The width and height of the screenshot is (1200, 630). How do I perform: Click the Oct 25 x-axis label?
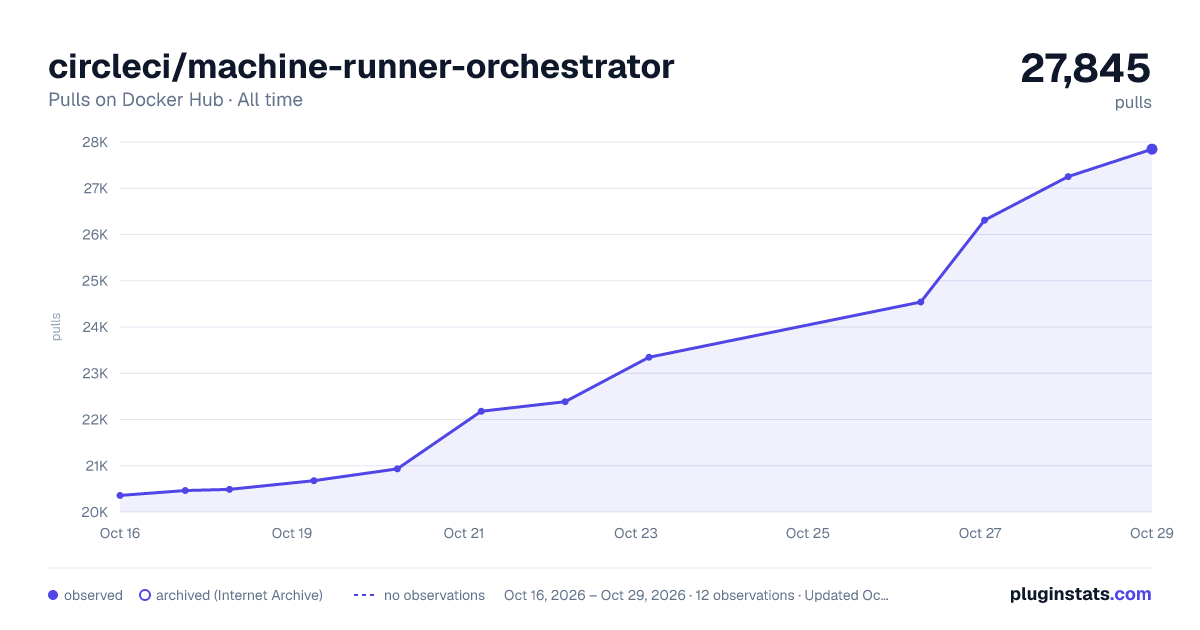tap(808, 533)
